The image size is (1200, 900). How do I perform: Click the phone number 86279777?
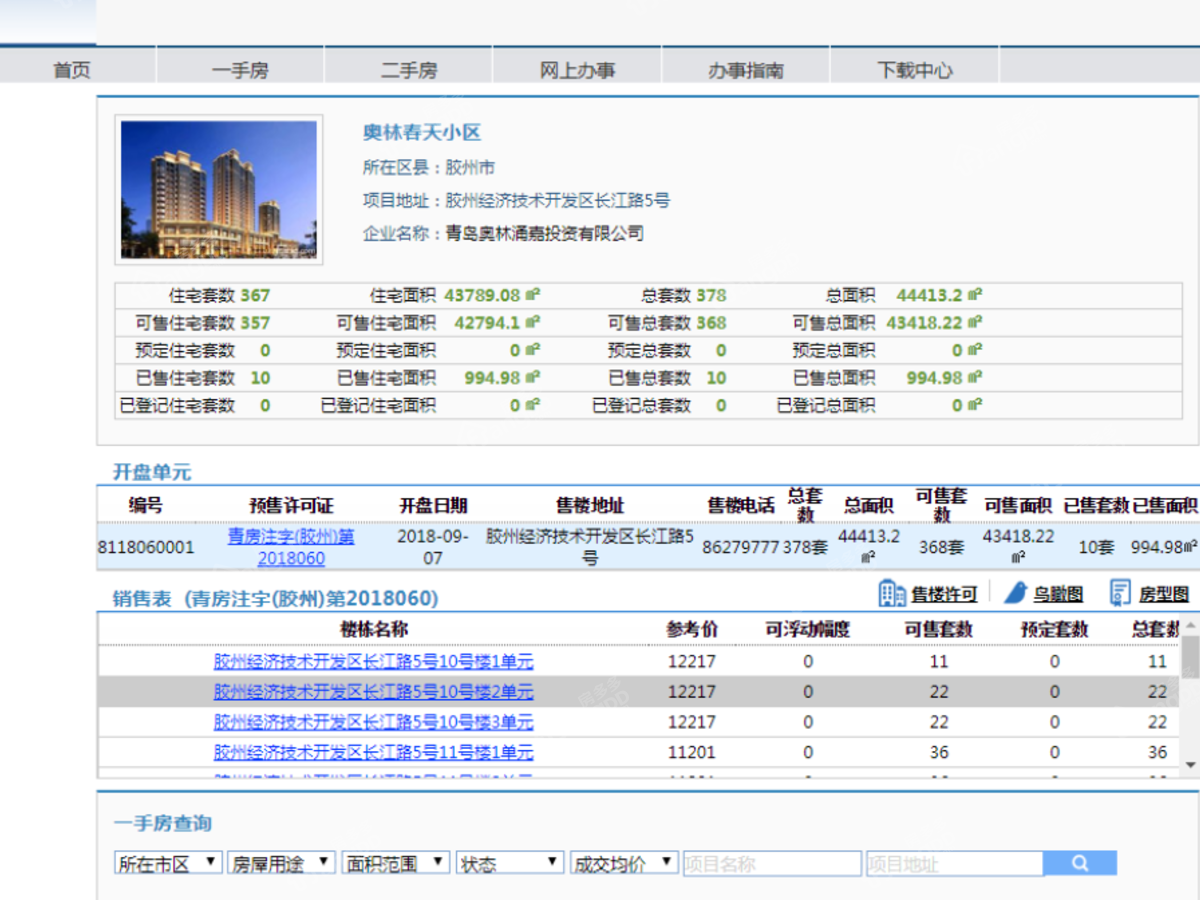740,547
